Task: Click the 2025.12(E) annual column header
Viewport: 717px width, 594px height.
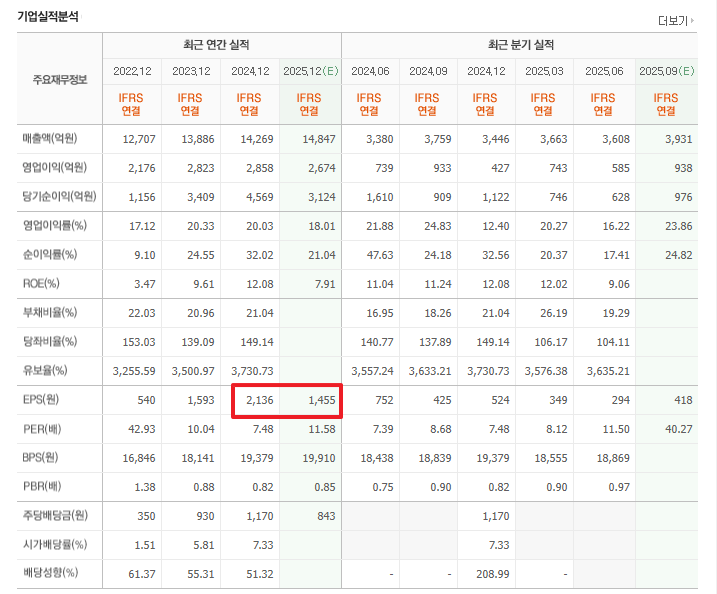Action: [x=309, y=71]
